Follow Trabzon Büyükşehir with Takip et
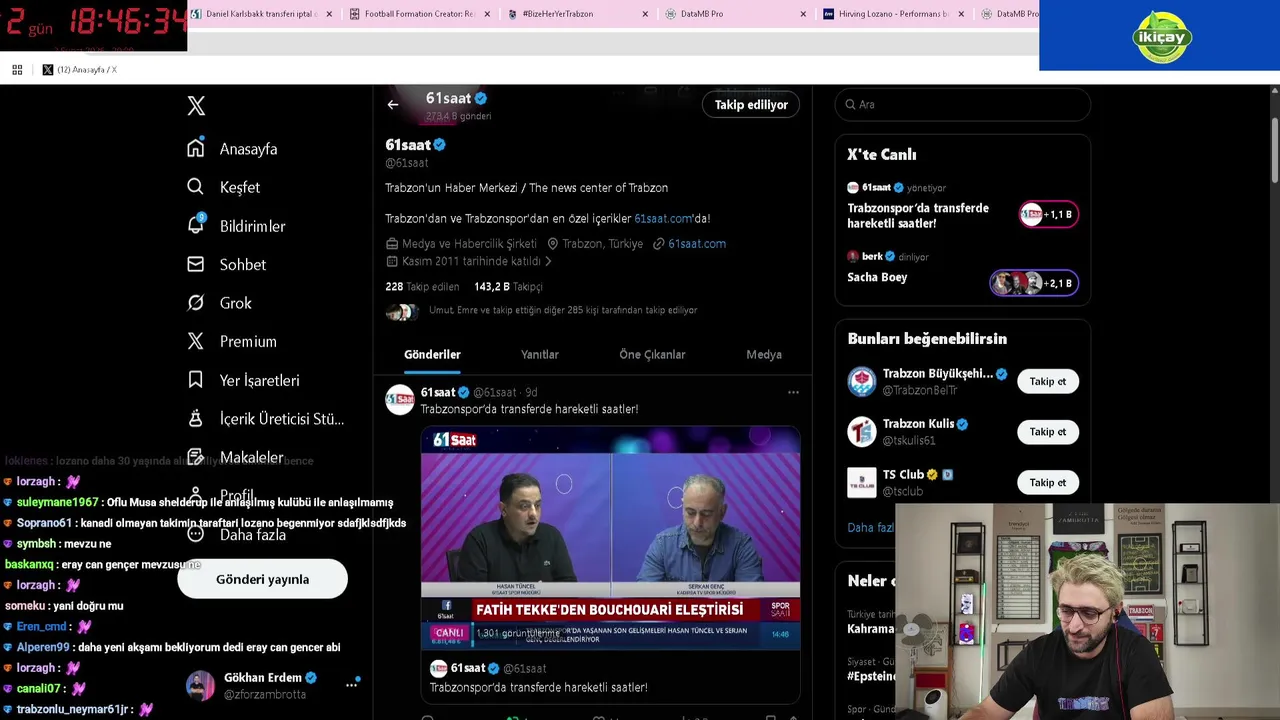 click(x=1047, y=381)
